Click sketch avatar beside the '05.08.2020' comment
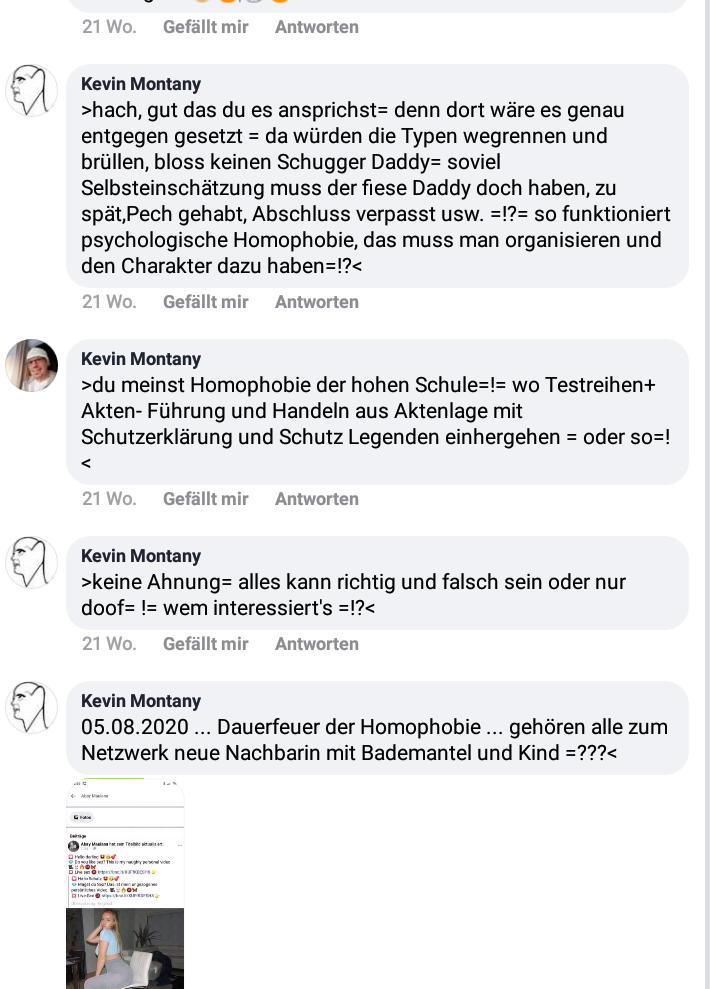The width and height of the screenshot is (710, 989). (x=32, y=707)
